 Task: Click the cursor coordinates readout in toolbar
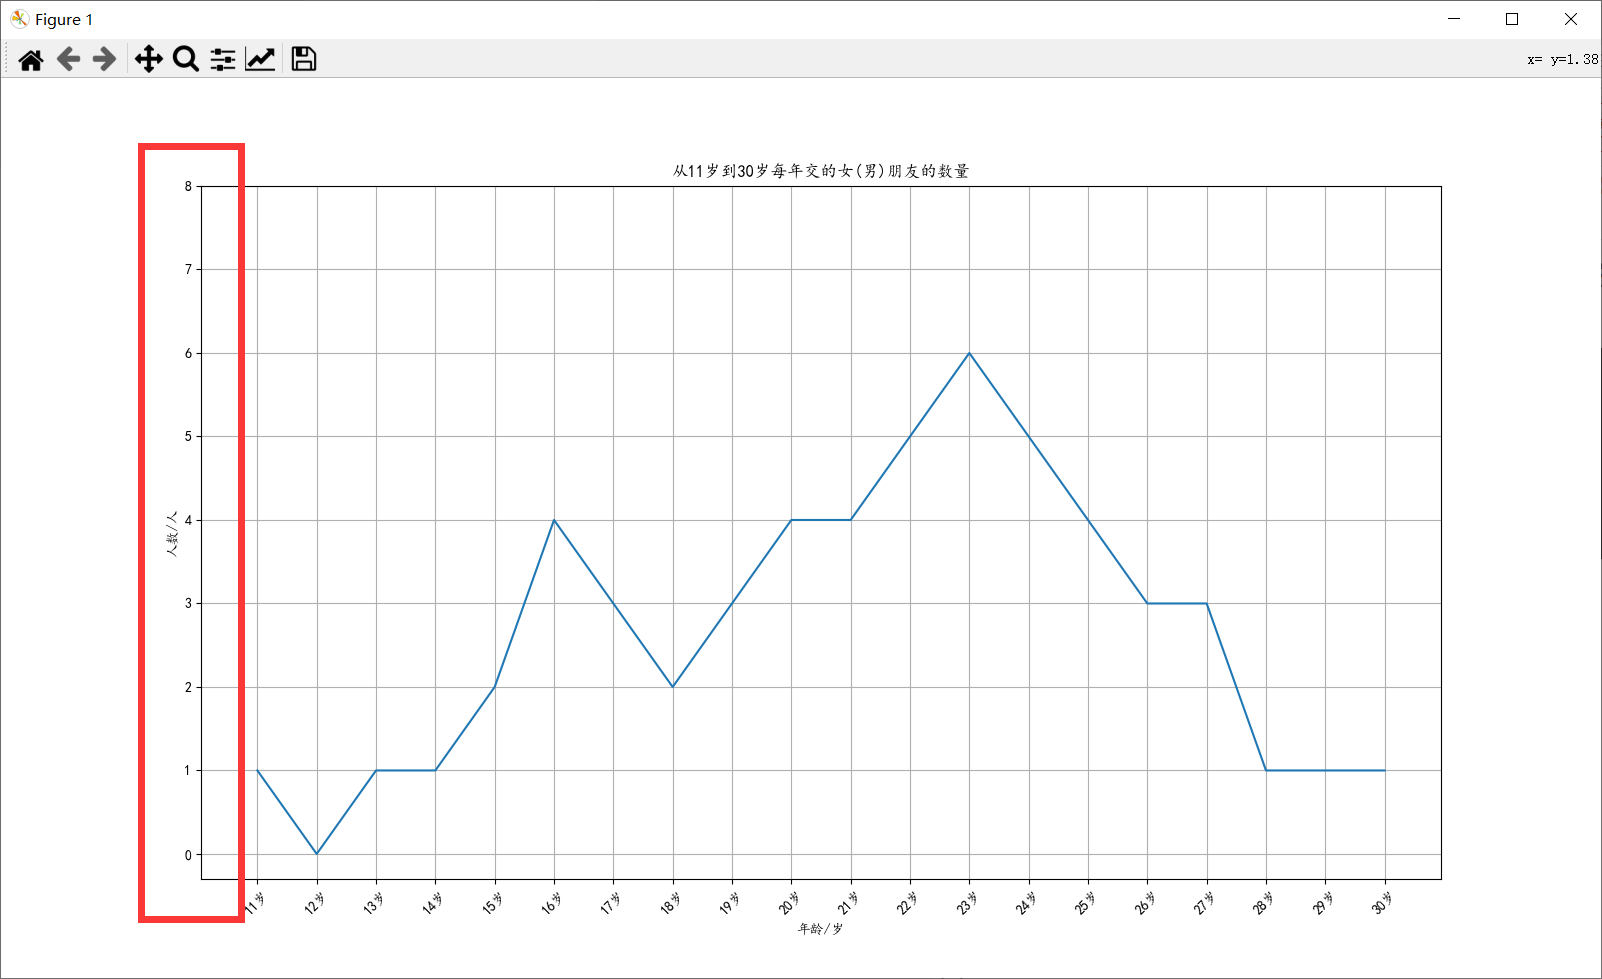(1563, 59)
